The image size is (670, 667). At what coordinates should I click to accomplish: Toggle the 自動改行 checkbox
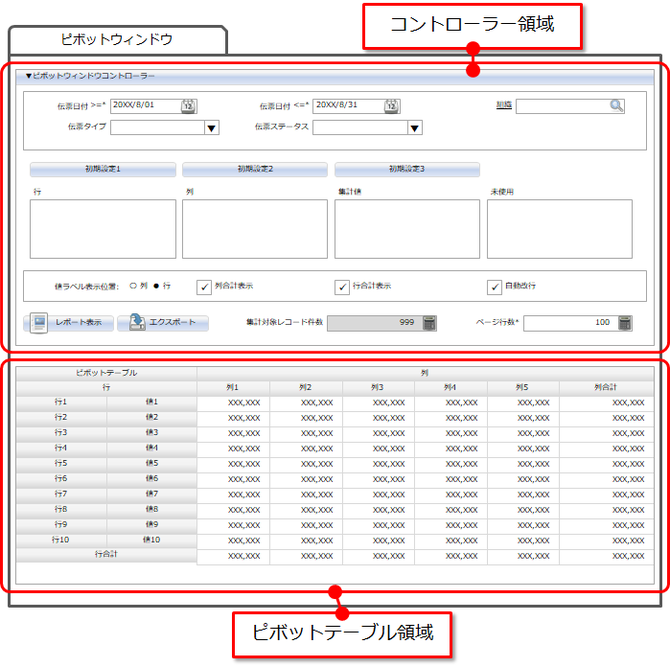coord(494,287)
